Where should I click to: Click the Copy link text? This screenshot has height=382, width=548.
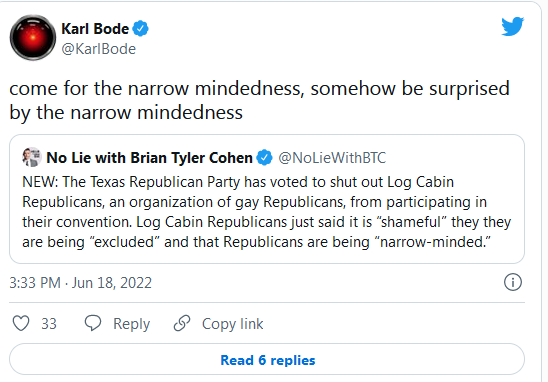pos(232,324)
